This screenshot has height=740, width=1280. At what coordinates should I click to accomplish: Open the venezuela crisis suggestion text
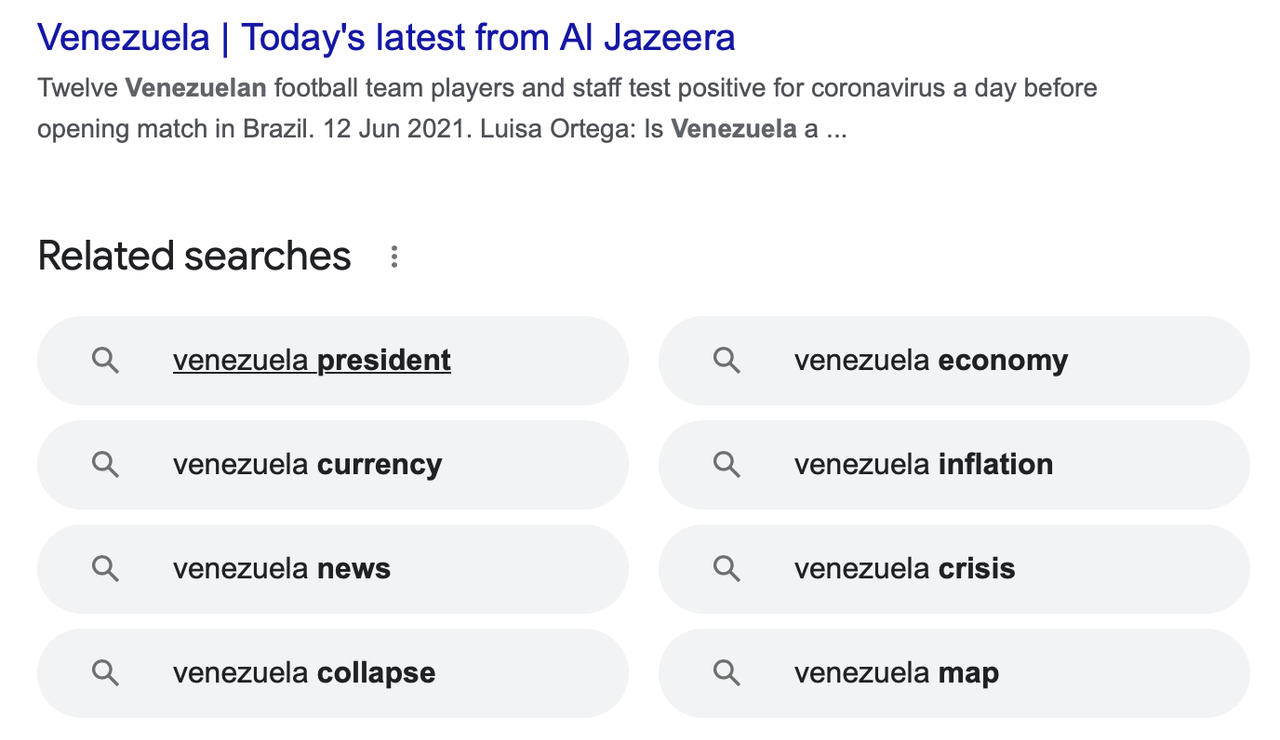[905, 568]
